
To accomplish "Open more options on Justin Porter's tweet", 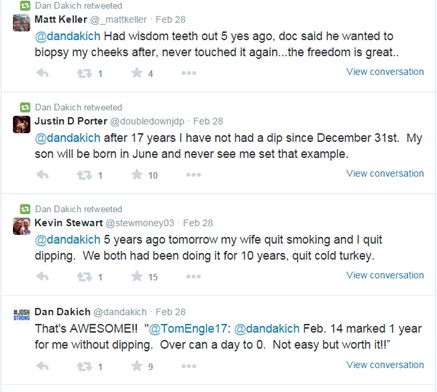I will click(193, 175).
